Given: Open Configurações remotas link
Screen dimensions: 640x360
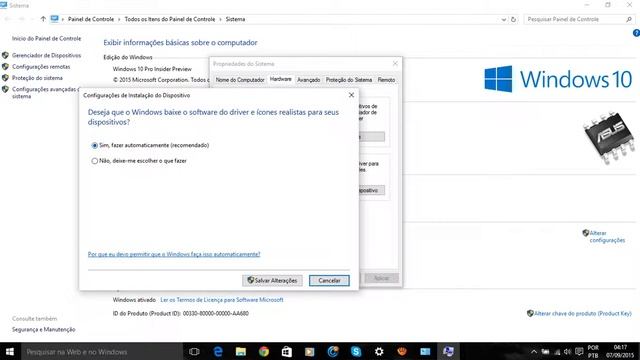Looking at the screenshot, I should pos(41,67).
